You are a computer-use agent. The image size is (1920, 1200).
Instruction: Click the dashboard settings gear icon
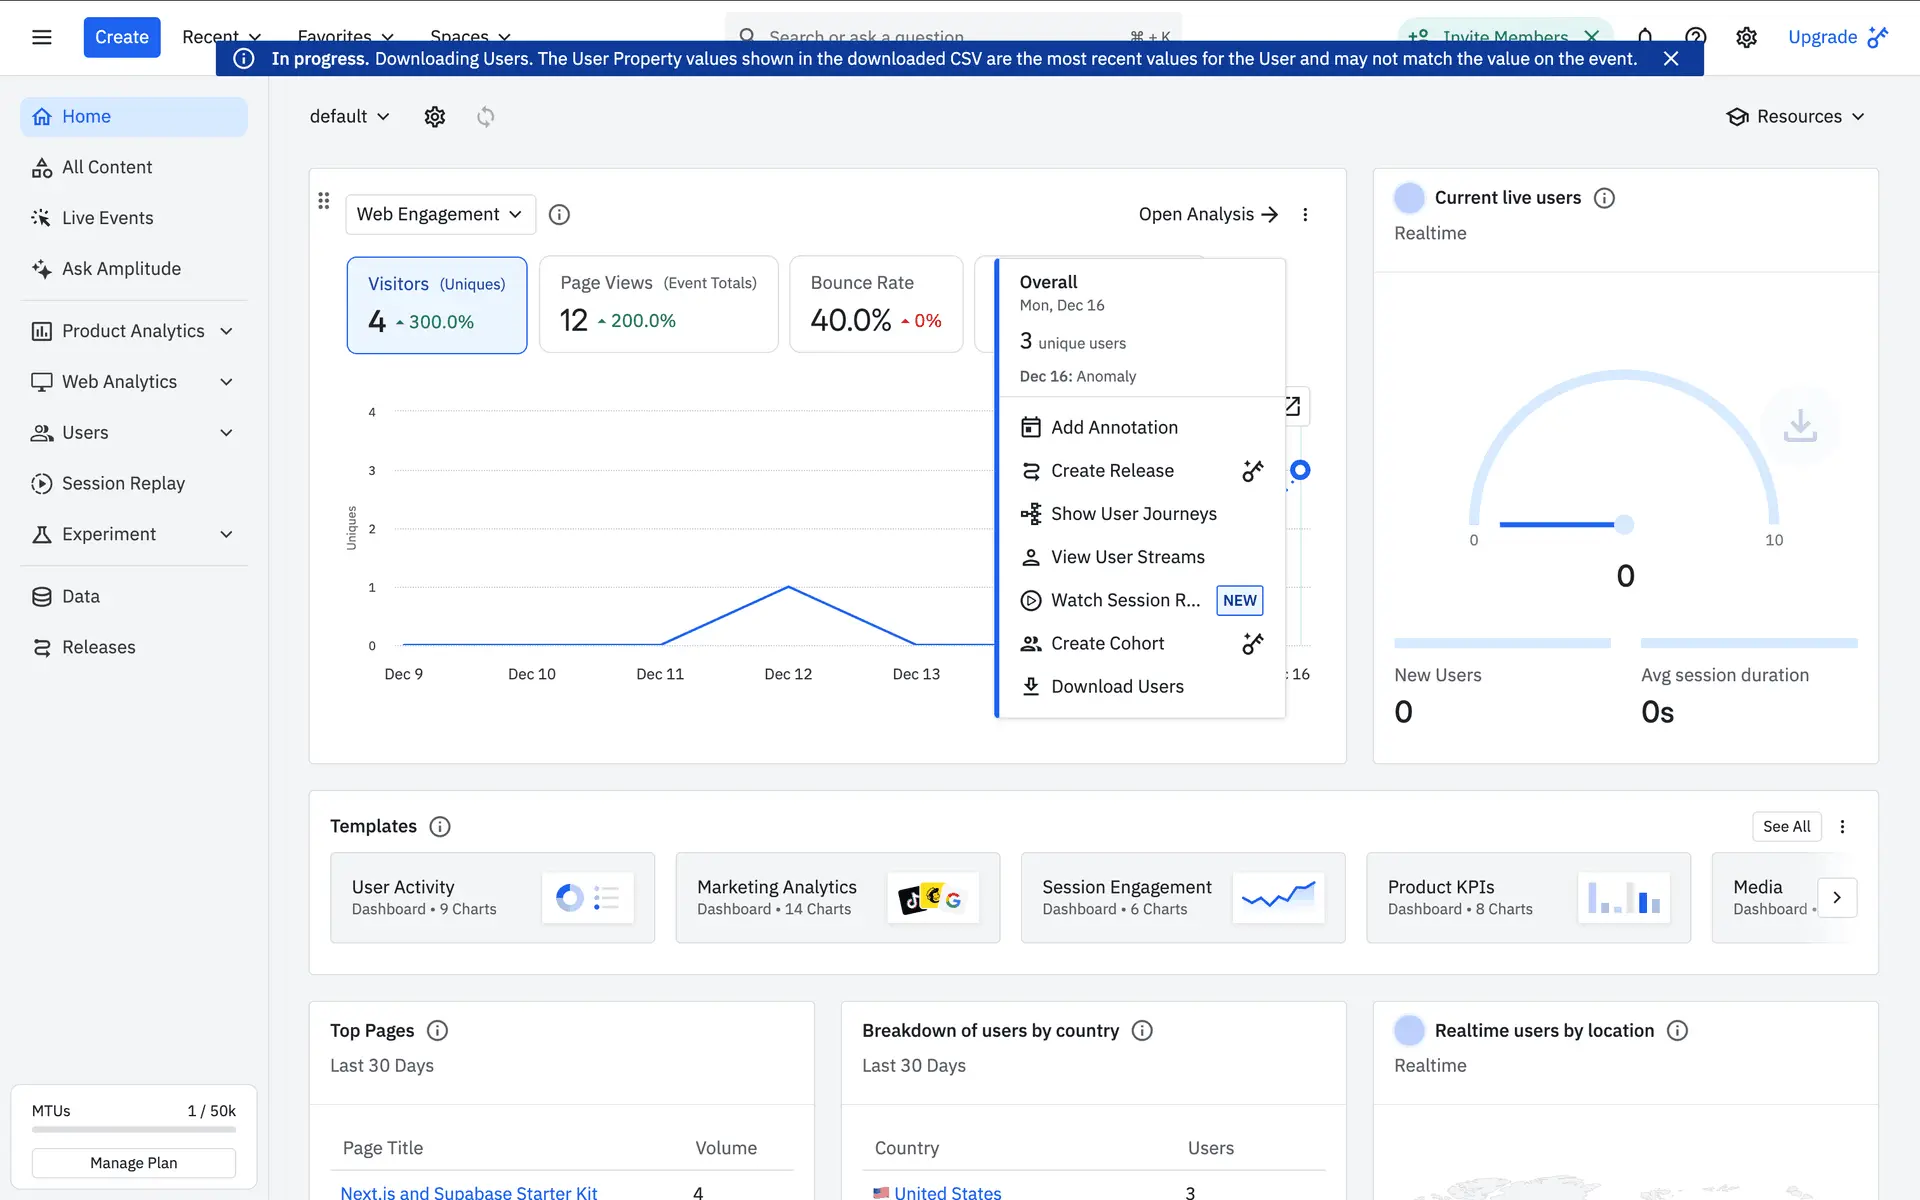coord(434,117)
